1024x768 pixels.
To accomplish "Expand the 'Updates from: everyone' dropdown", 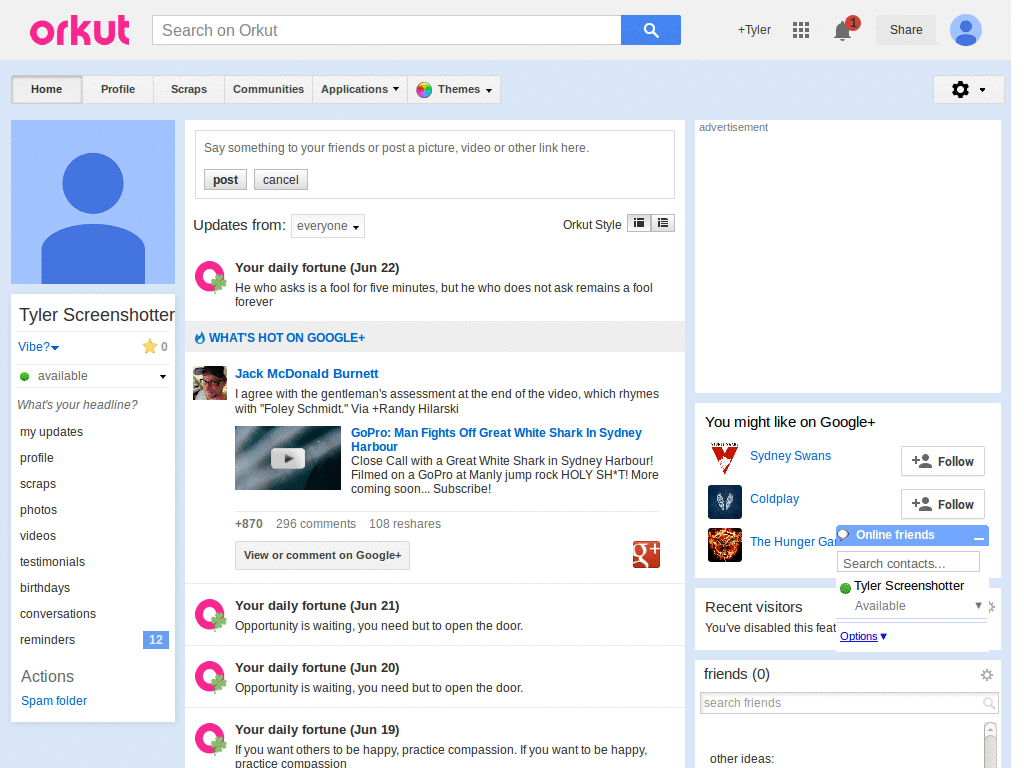I will pyautogui.click(x=328, y=226).
